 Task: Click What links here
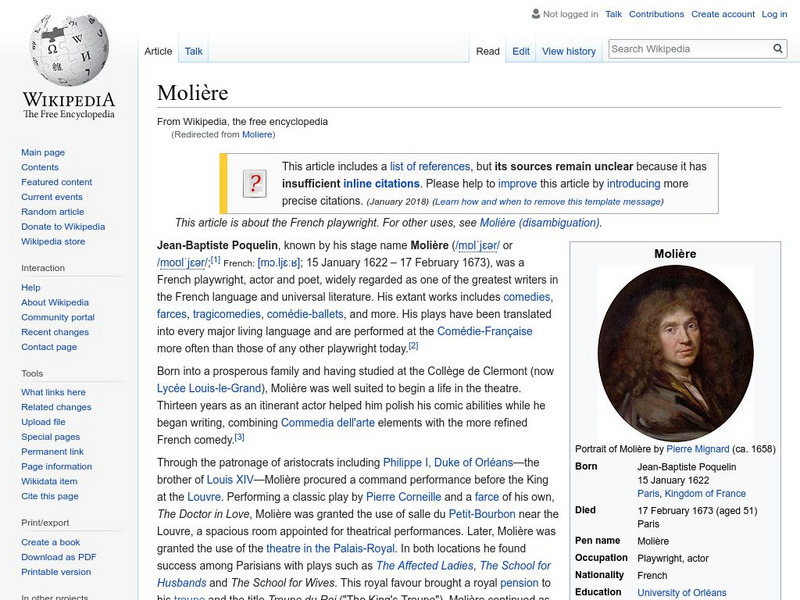(x=53, y=392)
